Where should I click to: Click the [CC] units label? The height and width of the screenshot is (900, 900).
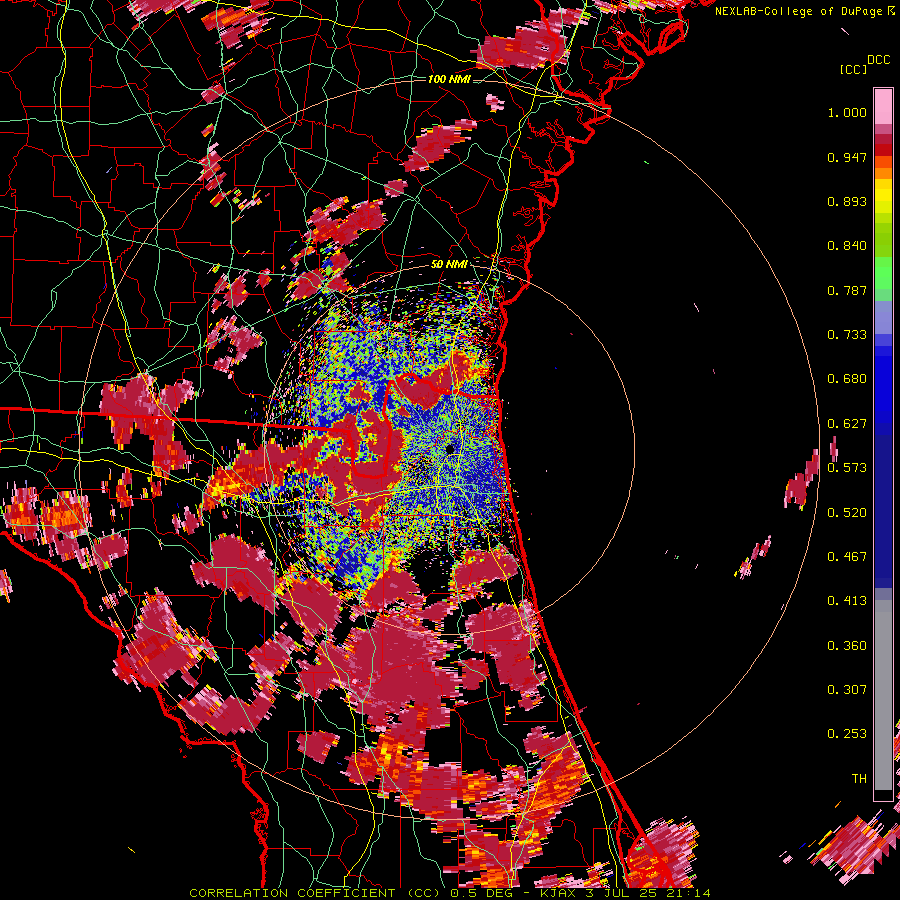[853, 69]
